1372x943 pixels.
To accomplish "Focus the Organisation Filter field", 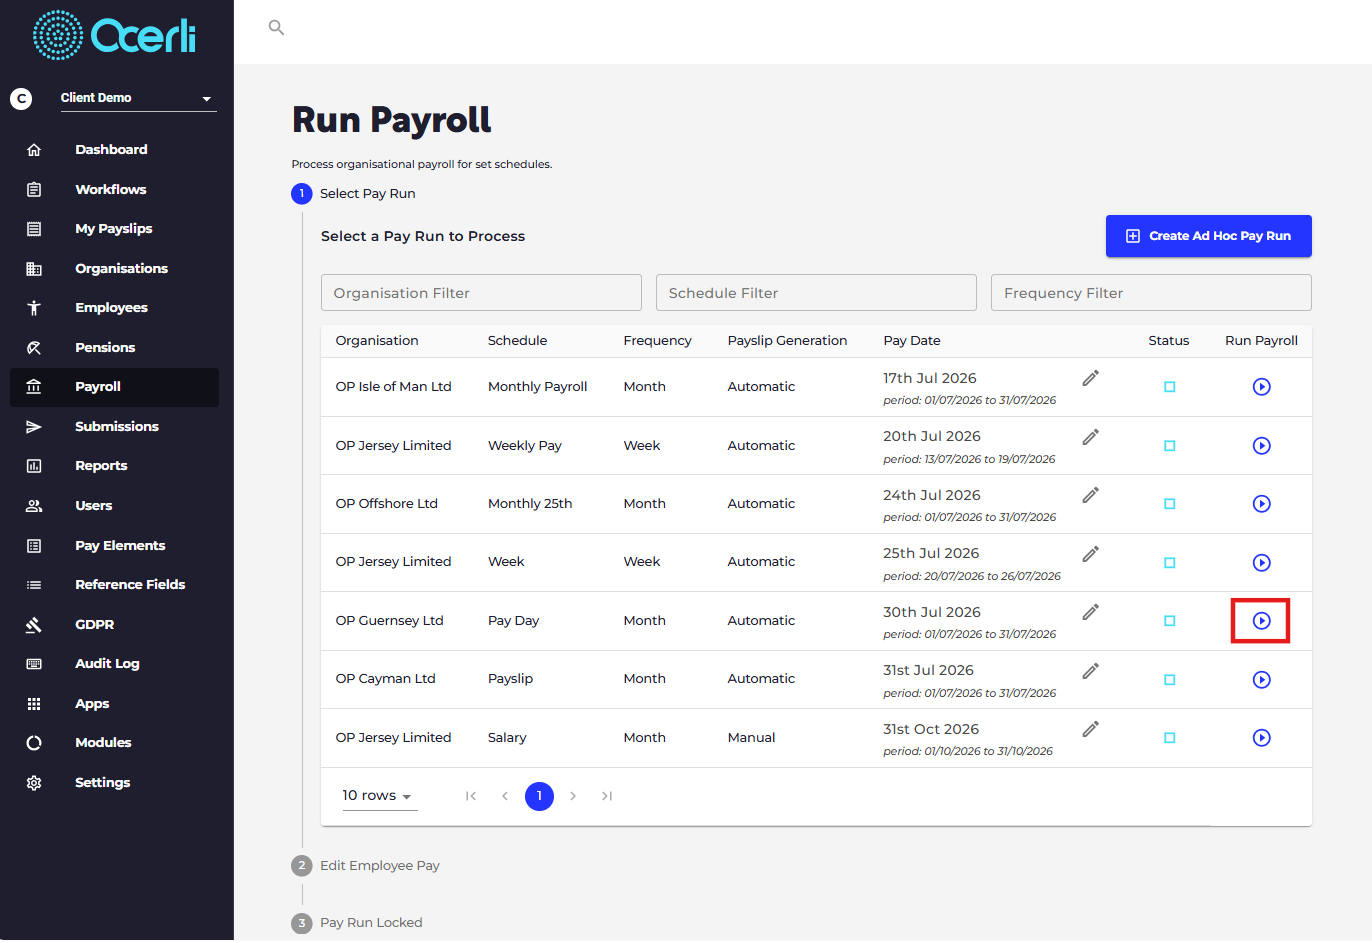I will click(481, 293).
